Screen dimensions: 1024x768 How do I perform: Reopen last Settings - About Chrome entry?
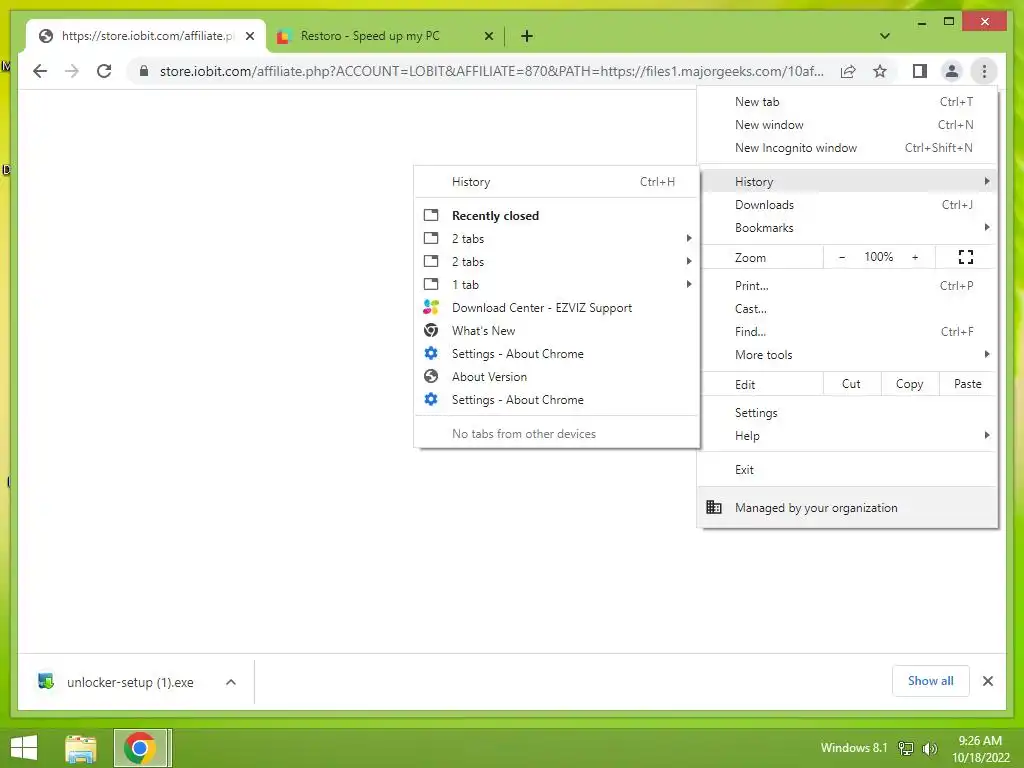(x=557, y=400)
